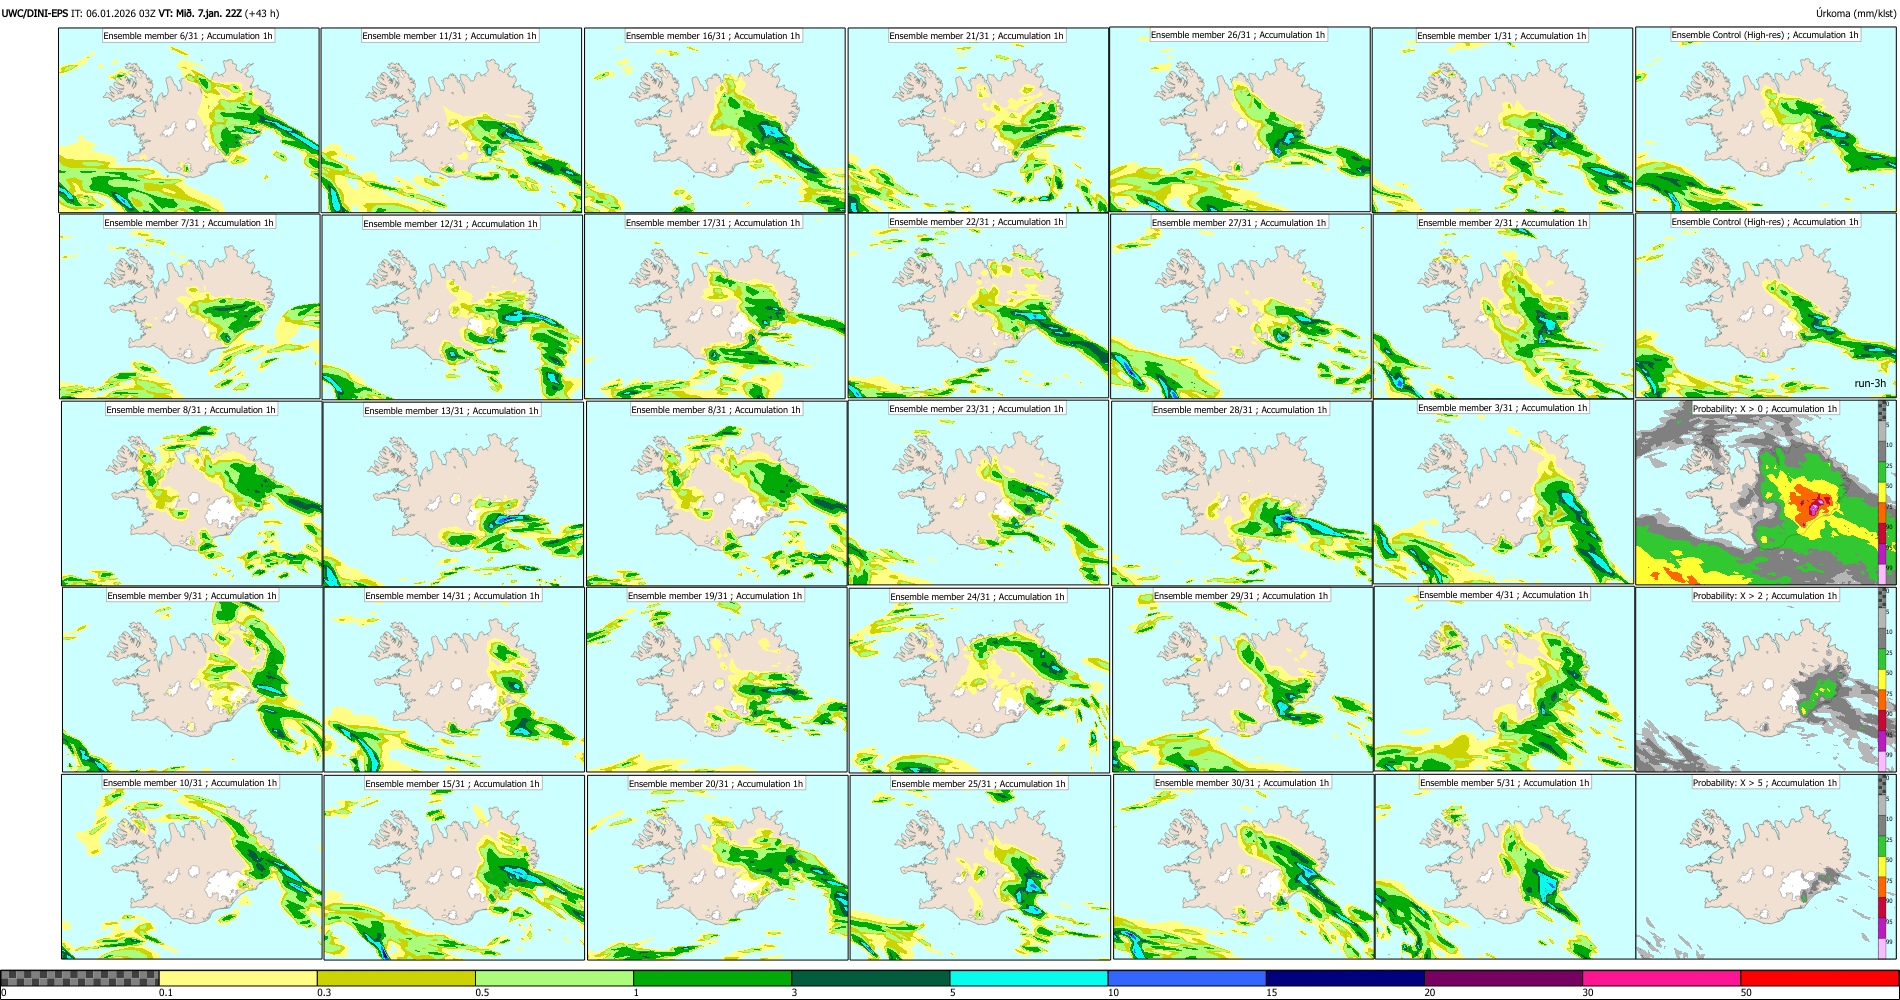
Task: Open the Ensemble member 26/31 precipitation map
Action: click(x=1240, y=119)
